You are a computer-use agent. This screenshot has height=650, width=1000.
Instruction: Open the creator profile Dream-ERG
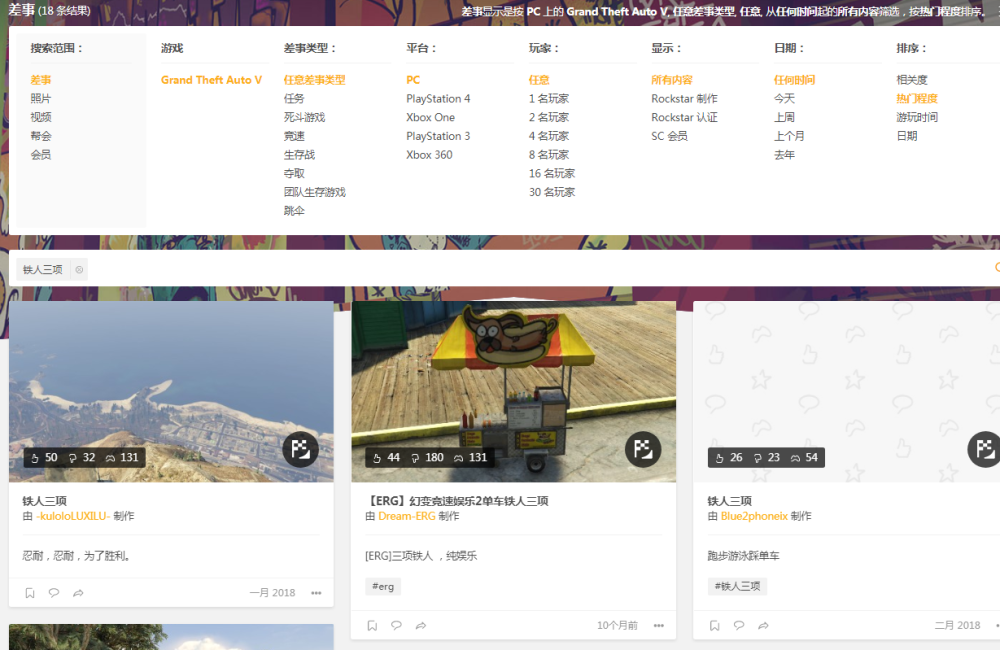coord(407,516)
